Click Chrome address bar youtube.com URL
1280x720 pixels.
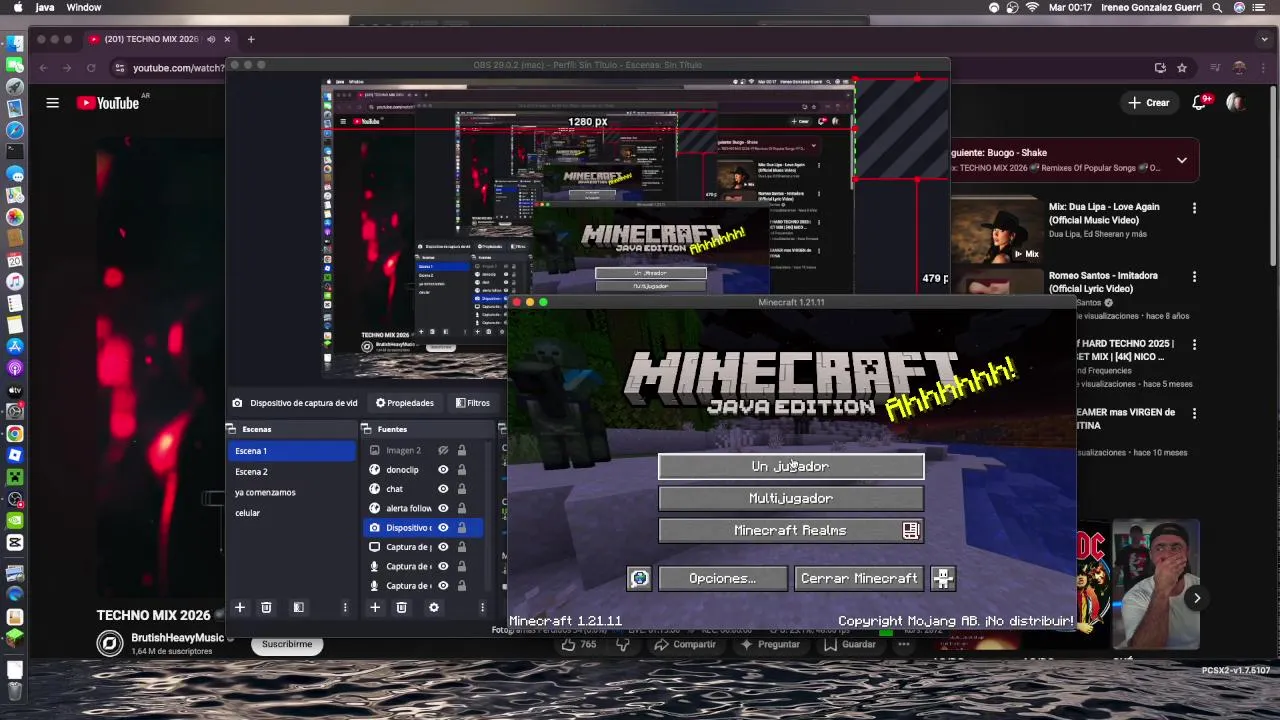pyautogui.click(x=178, y=68)
